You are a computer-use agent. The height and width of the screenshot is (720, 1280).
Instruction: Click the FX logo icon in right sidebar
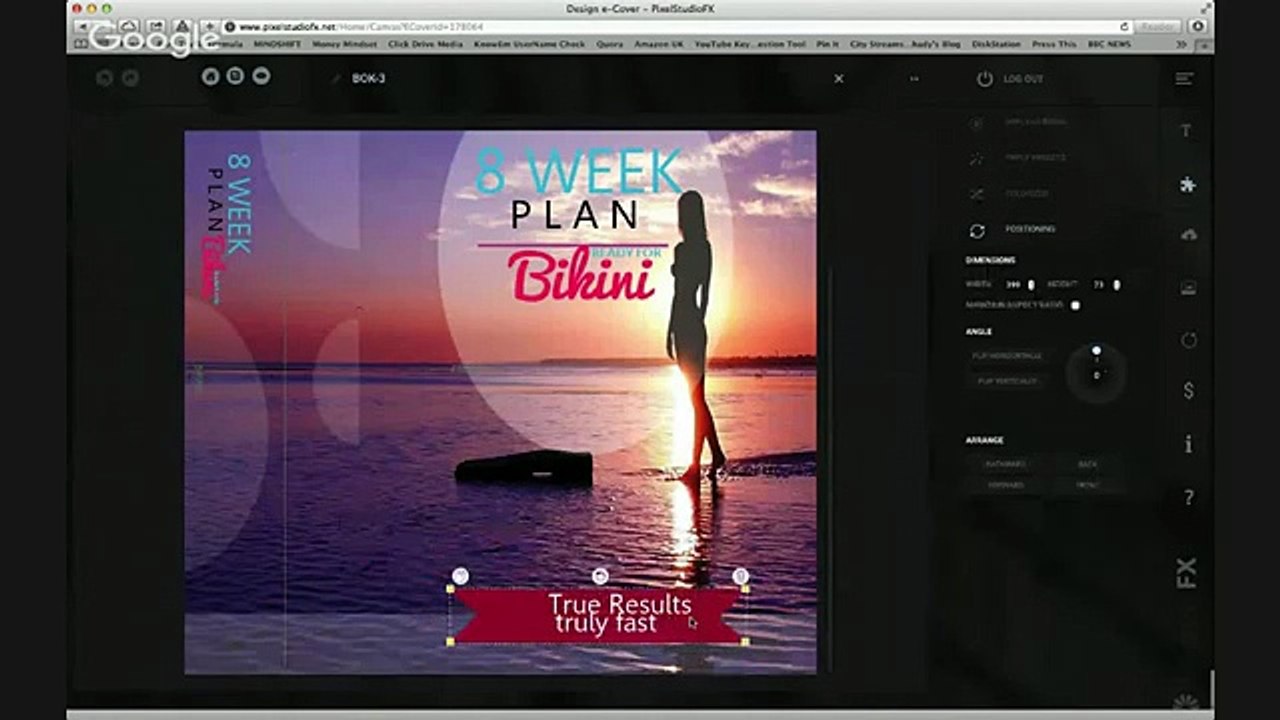(1187, 572)
